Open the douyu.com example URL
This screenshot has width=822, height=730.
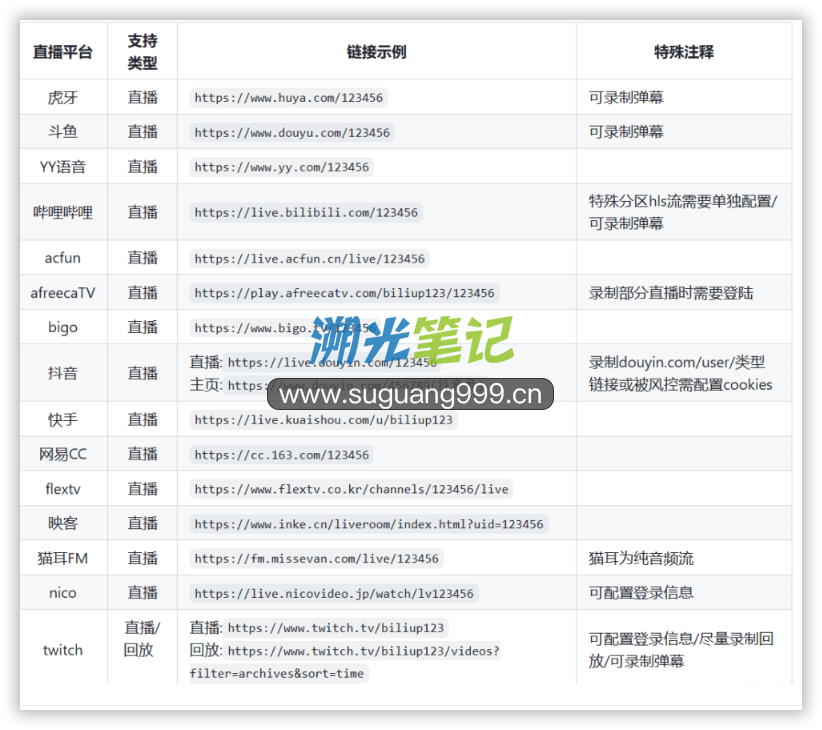tap(292, 132)
